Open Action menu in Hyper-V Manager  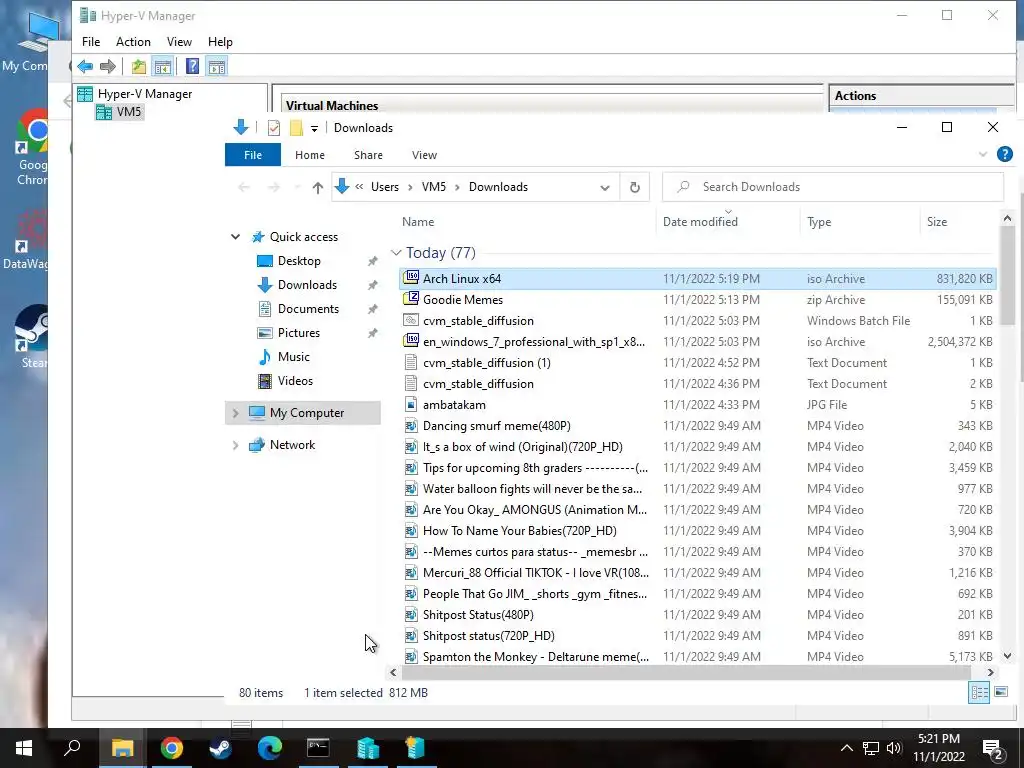coord(133,42)
